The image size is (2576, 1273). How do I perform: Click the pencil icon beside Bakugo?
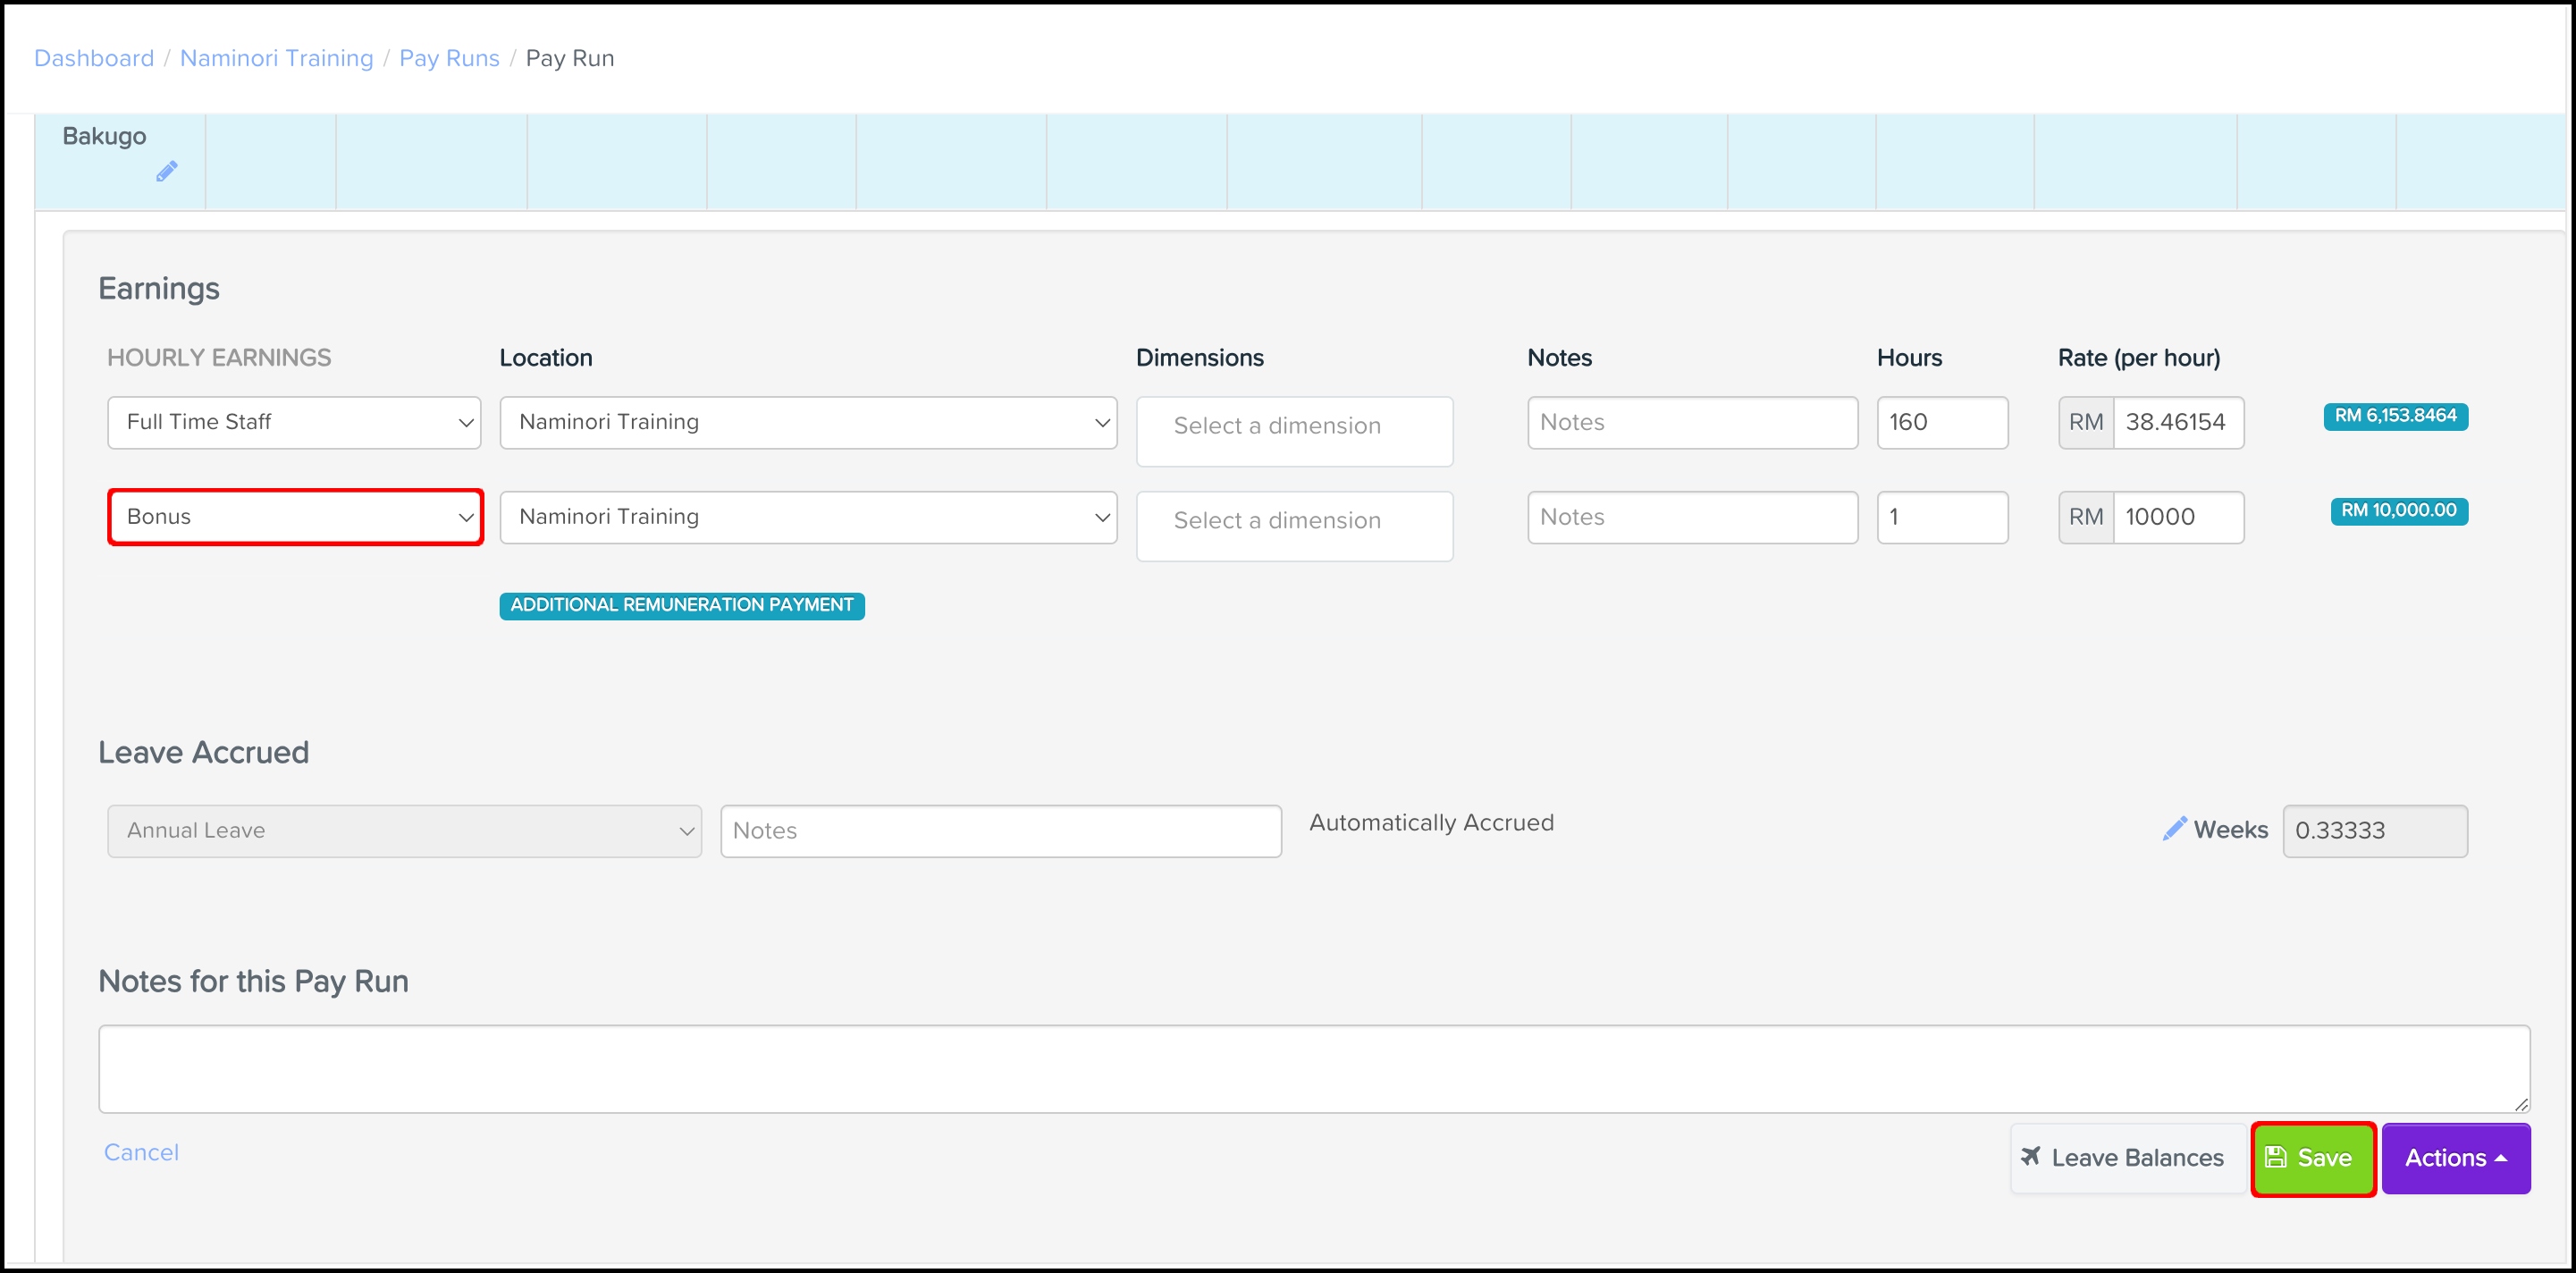(x=167, y=172)
